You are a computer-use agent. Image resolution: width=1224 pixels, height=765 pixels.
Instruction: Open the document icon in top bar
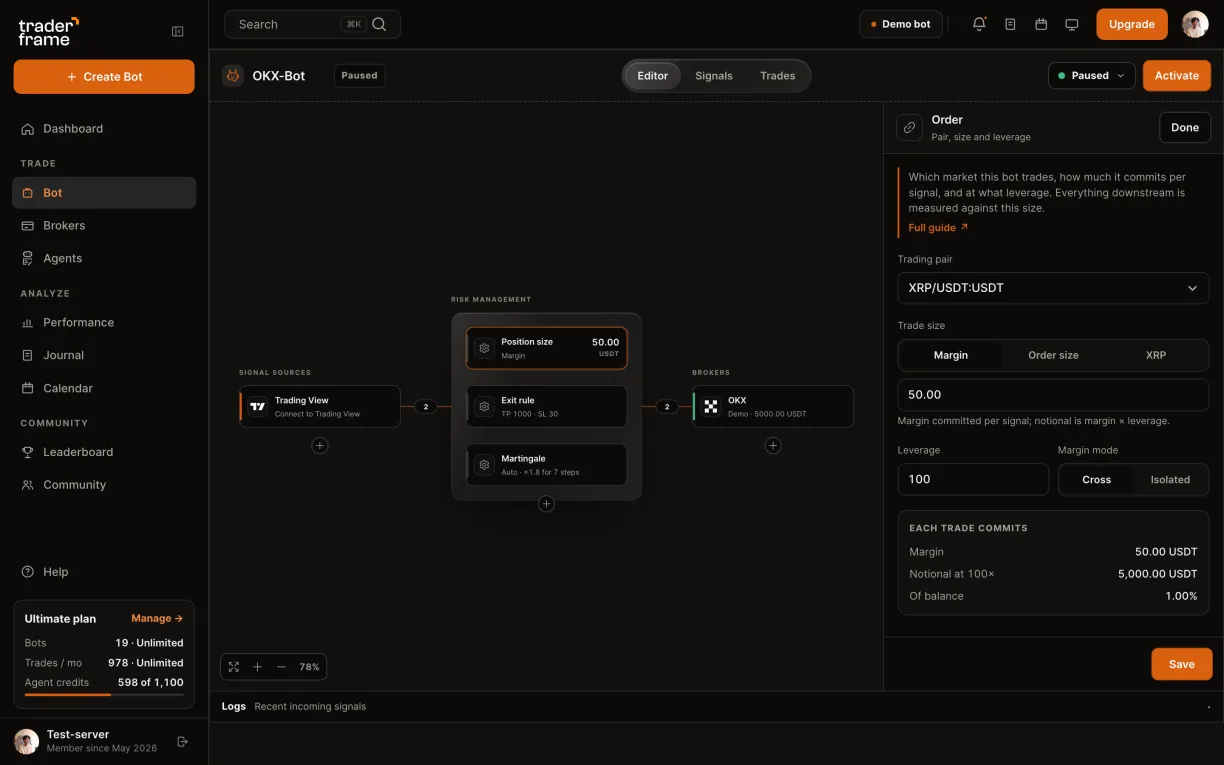click(x=1010, y=24)
